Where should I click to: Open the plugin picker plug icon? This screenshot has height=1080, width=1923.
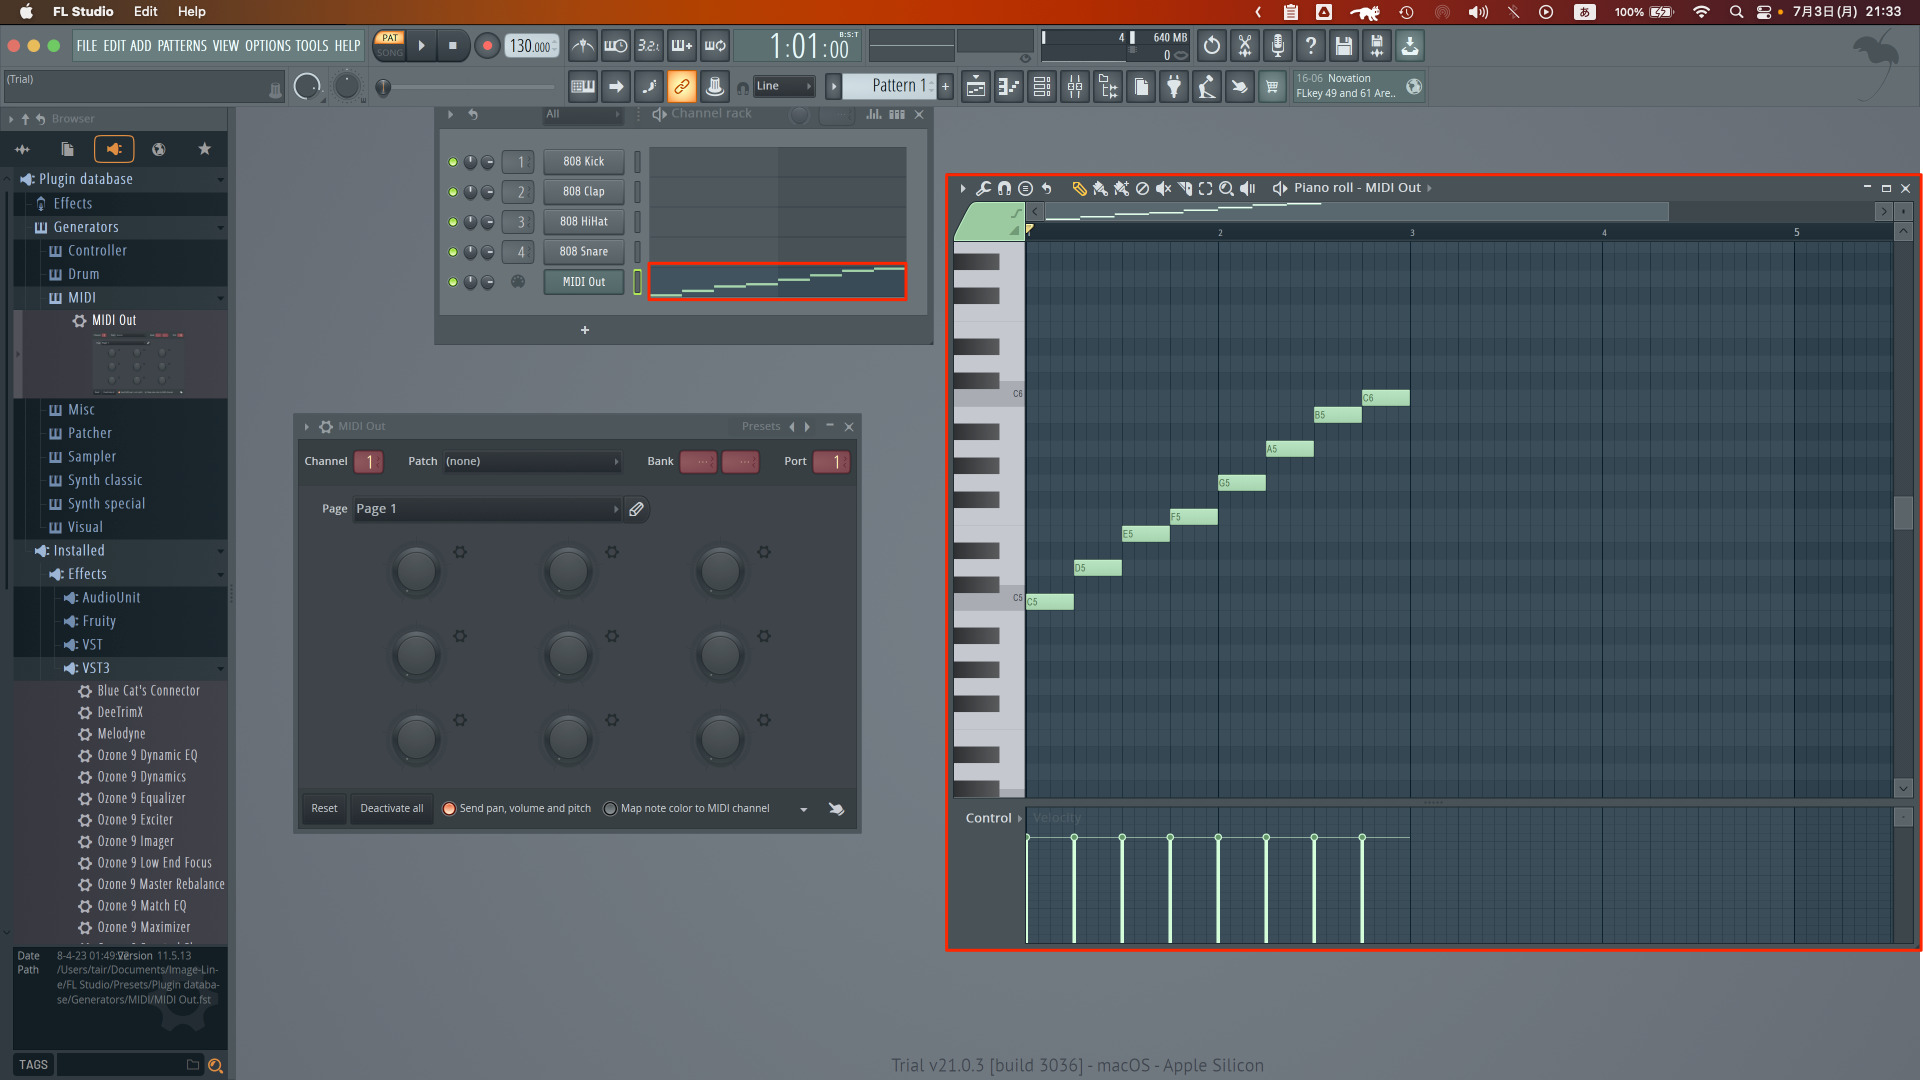[1174, 87]
